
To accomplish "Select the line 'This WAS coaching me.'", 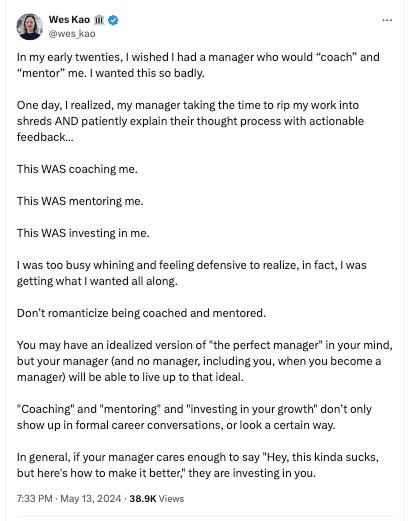I will tap(77, 169).
